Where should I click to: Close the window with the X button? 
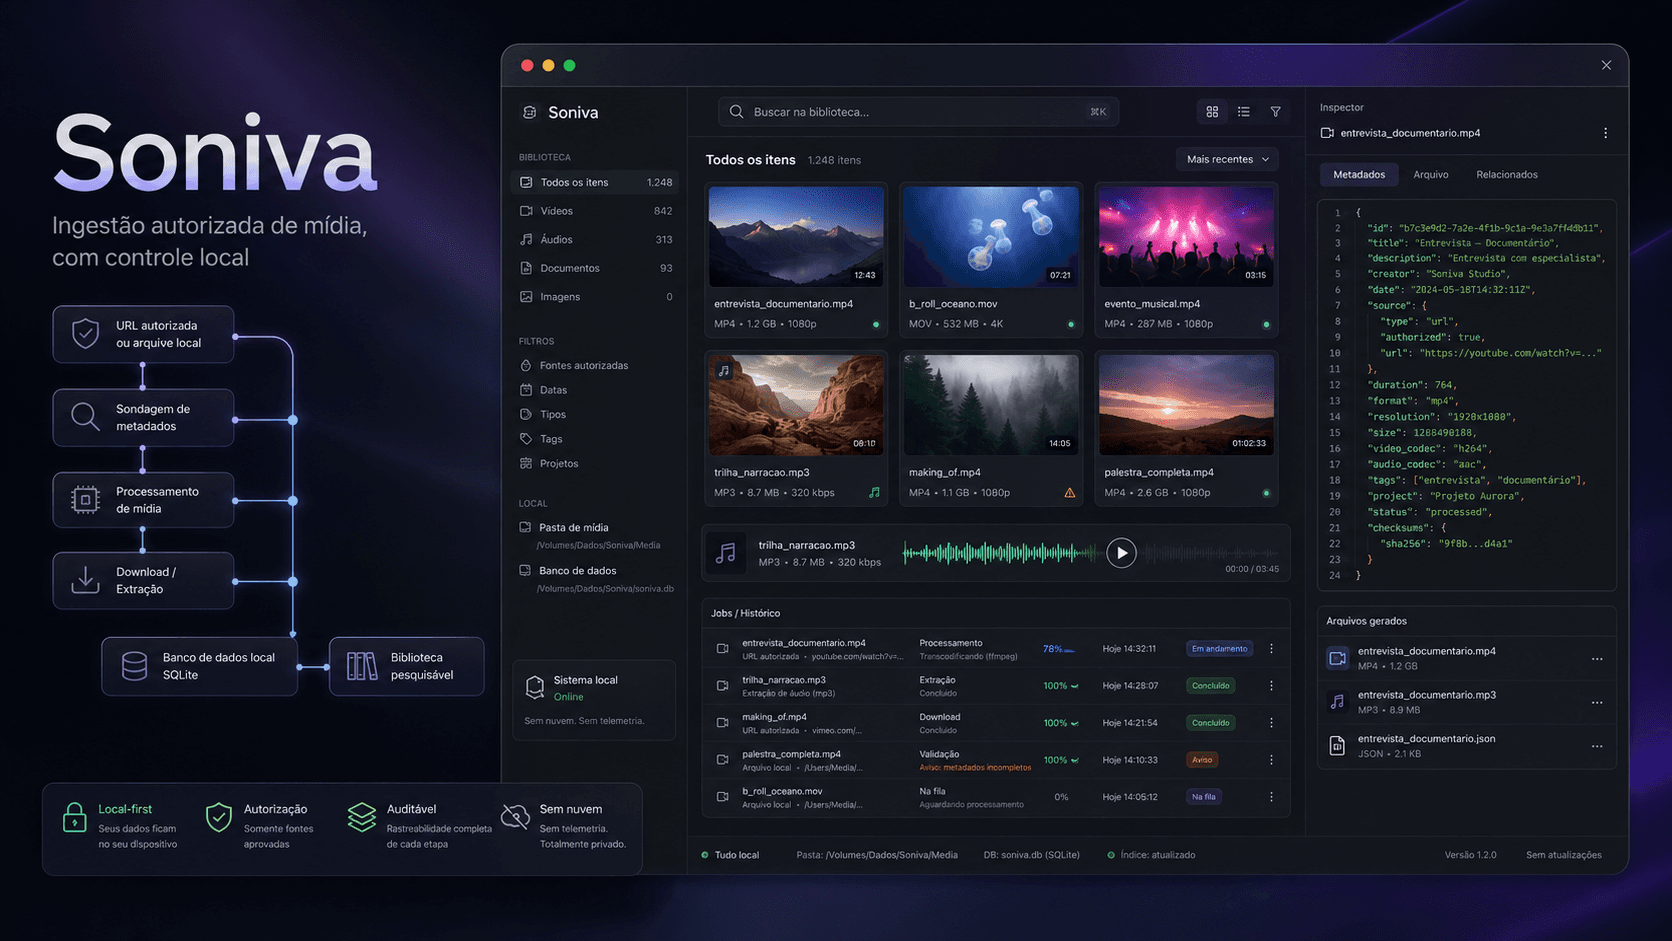pyautogui.click(x=1606, y=65)
